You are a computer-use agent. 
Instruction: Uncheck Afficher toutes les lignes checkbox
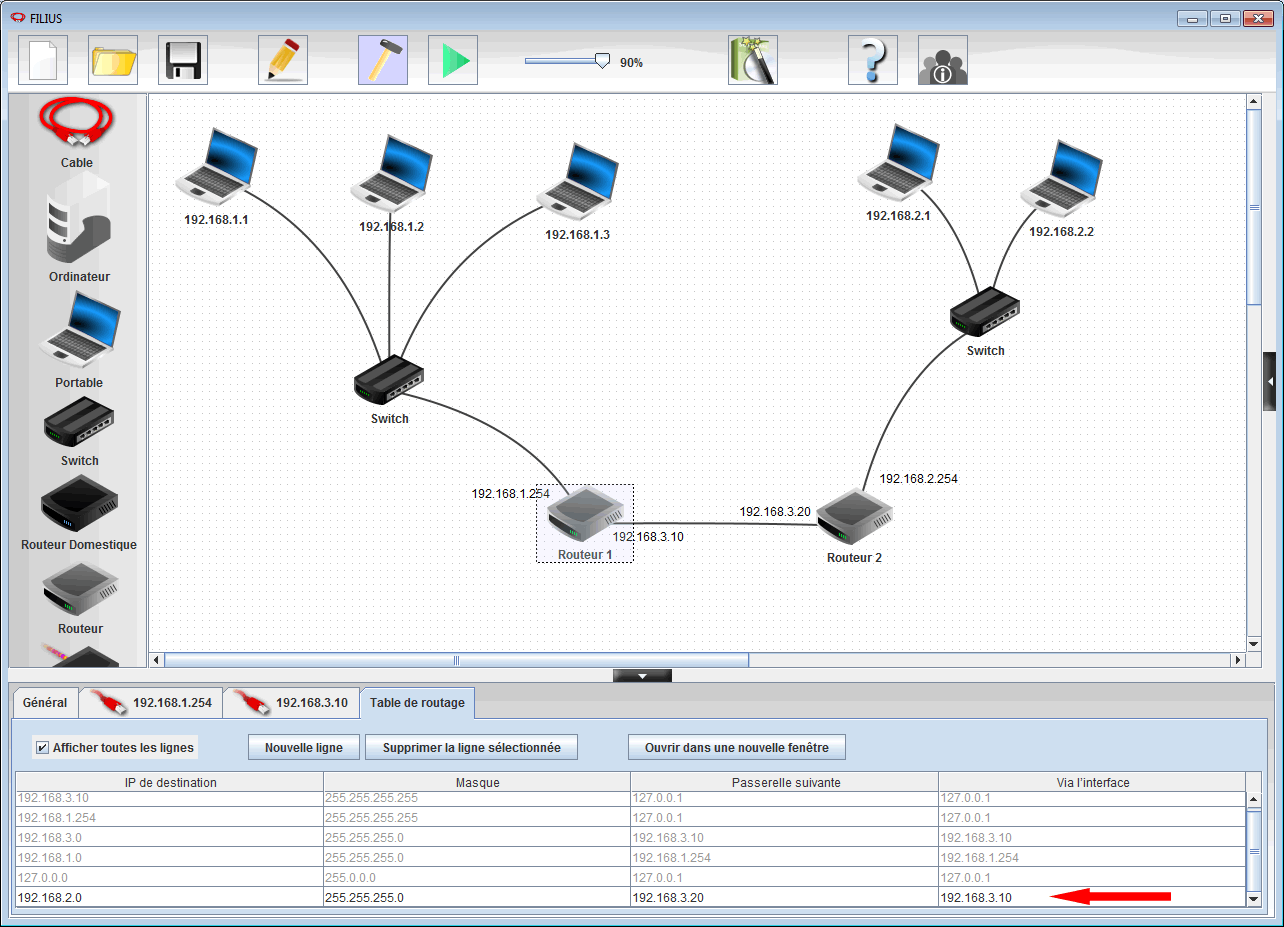(42, 747)
